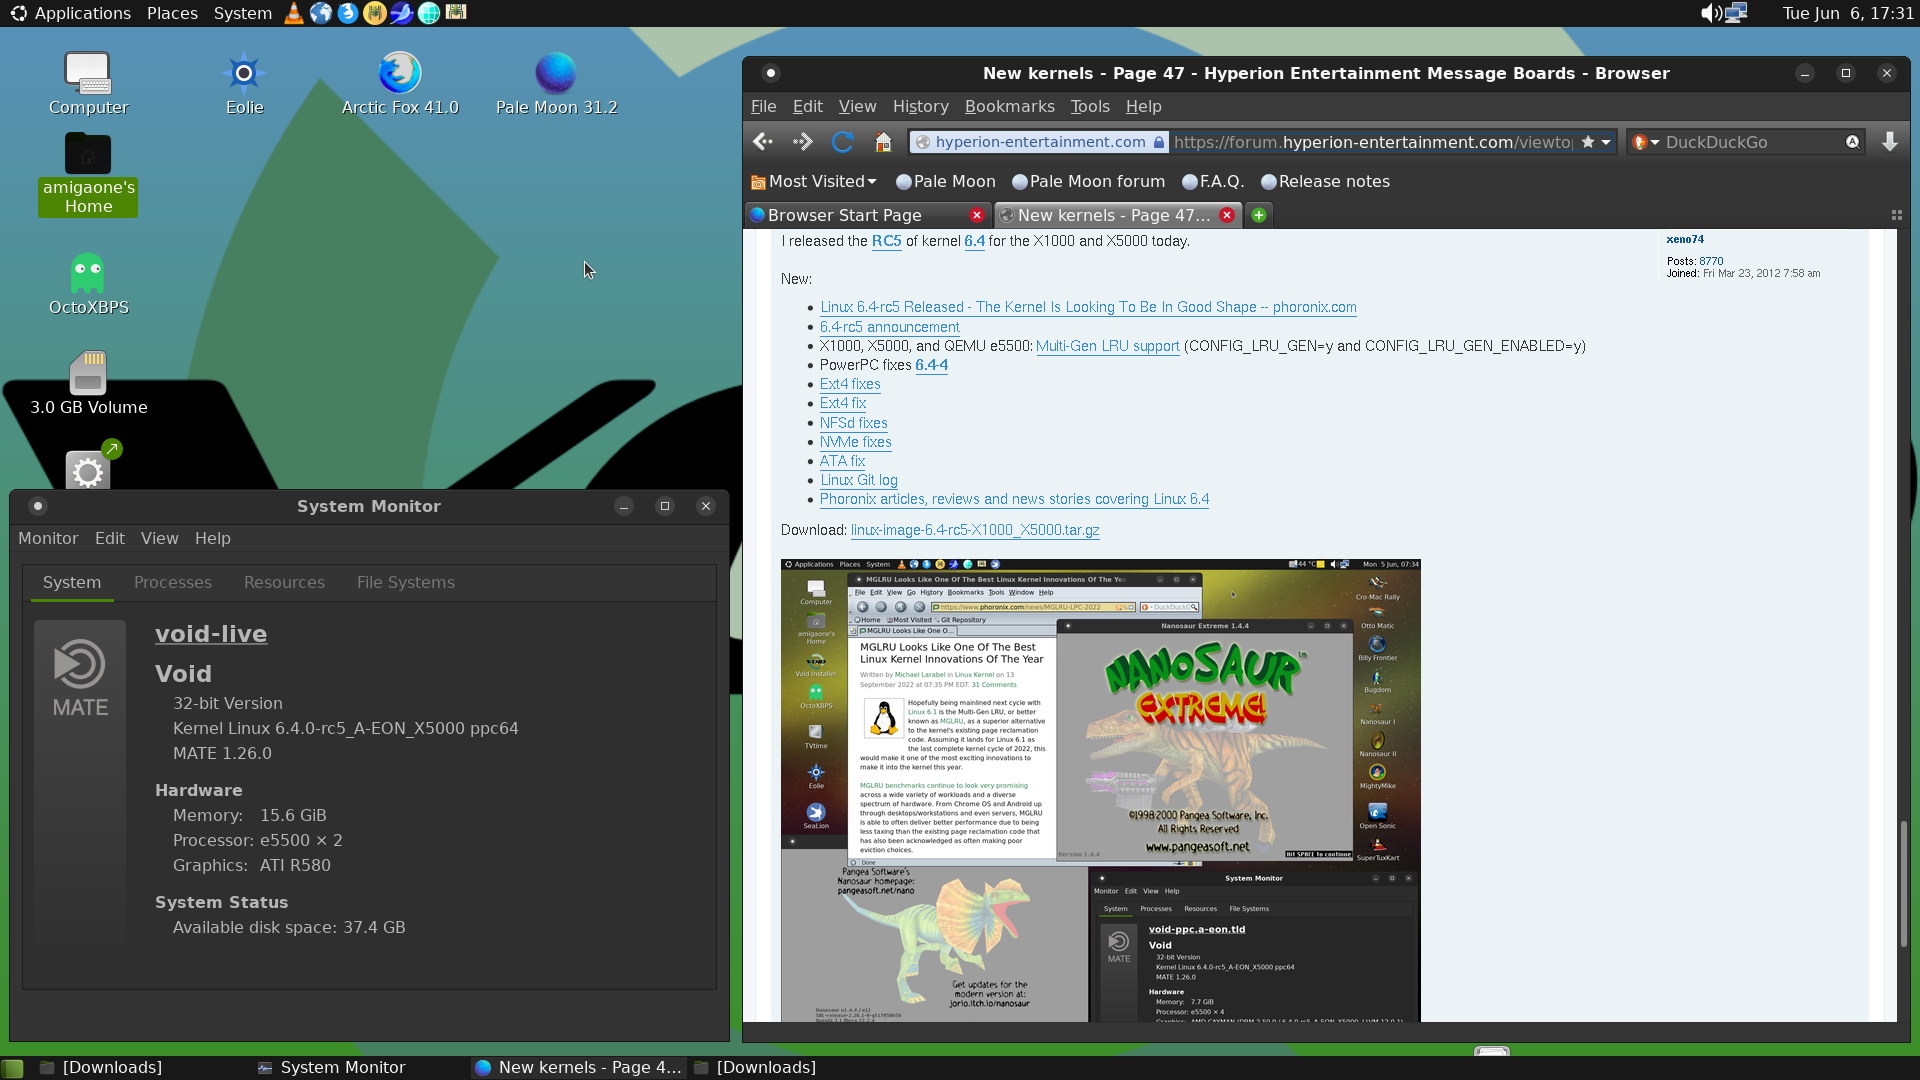Screen dimensions: 1920x1080
Task: Reload the current page in browser
Action: (842, 142)
